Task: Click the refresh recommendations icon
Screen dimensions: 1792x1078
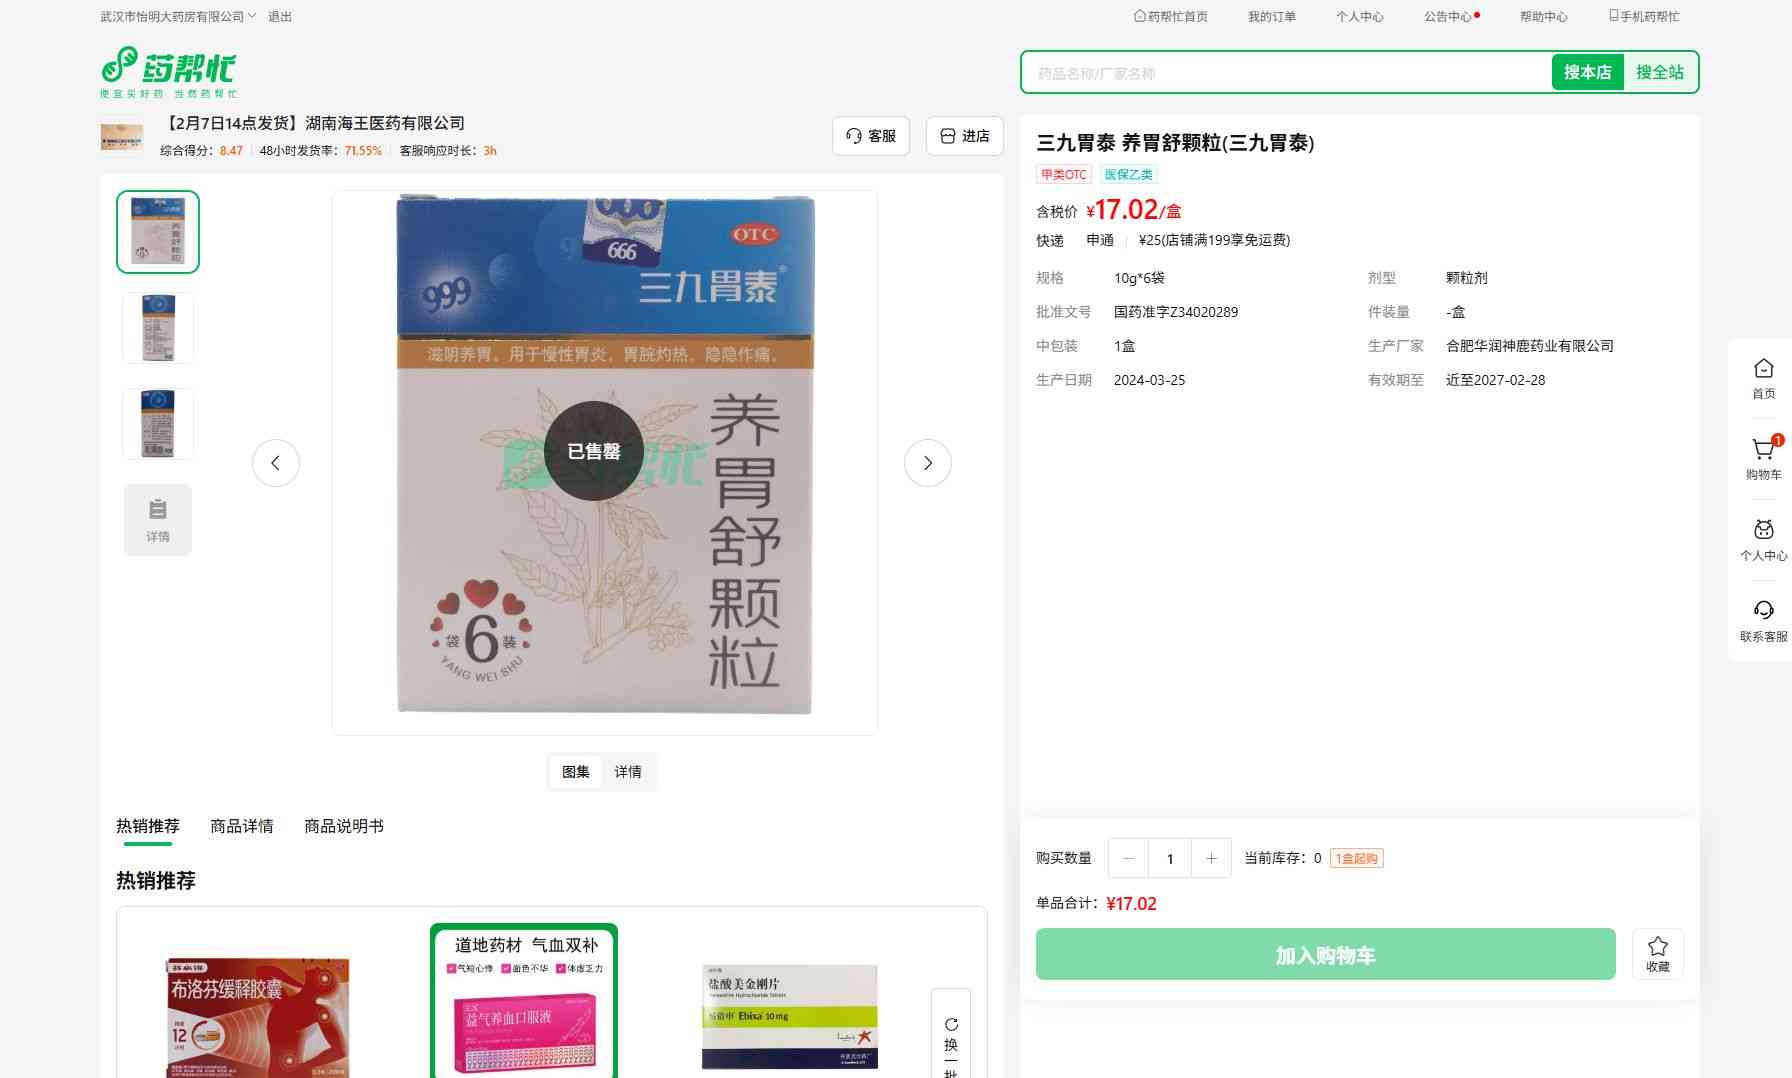Action: coord(951,1024)
